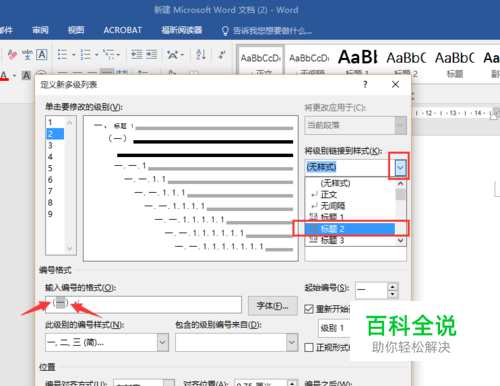Choose 正文 in the link-style dropdown list

(350, 194)
